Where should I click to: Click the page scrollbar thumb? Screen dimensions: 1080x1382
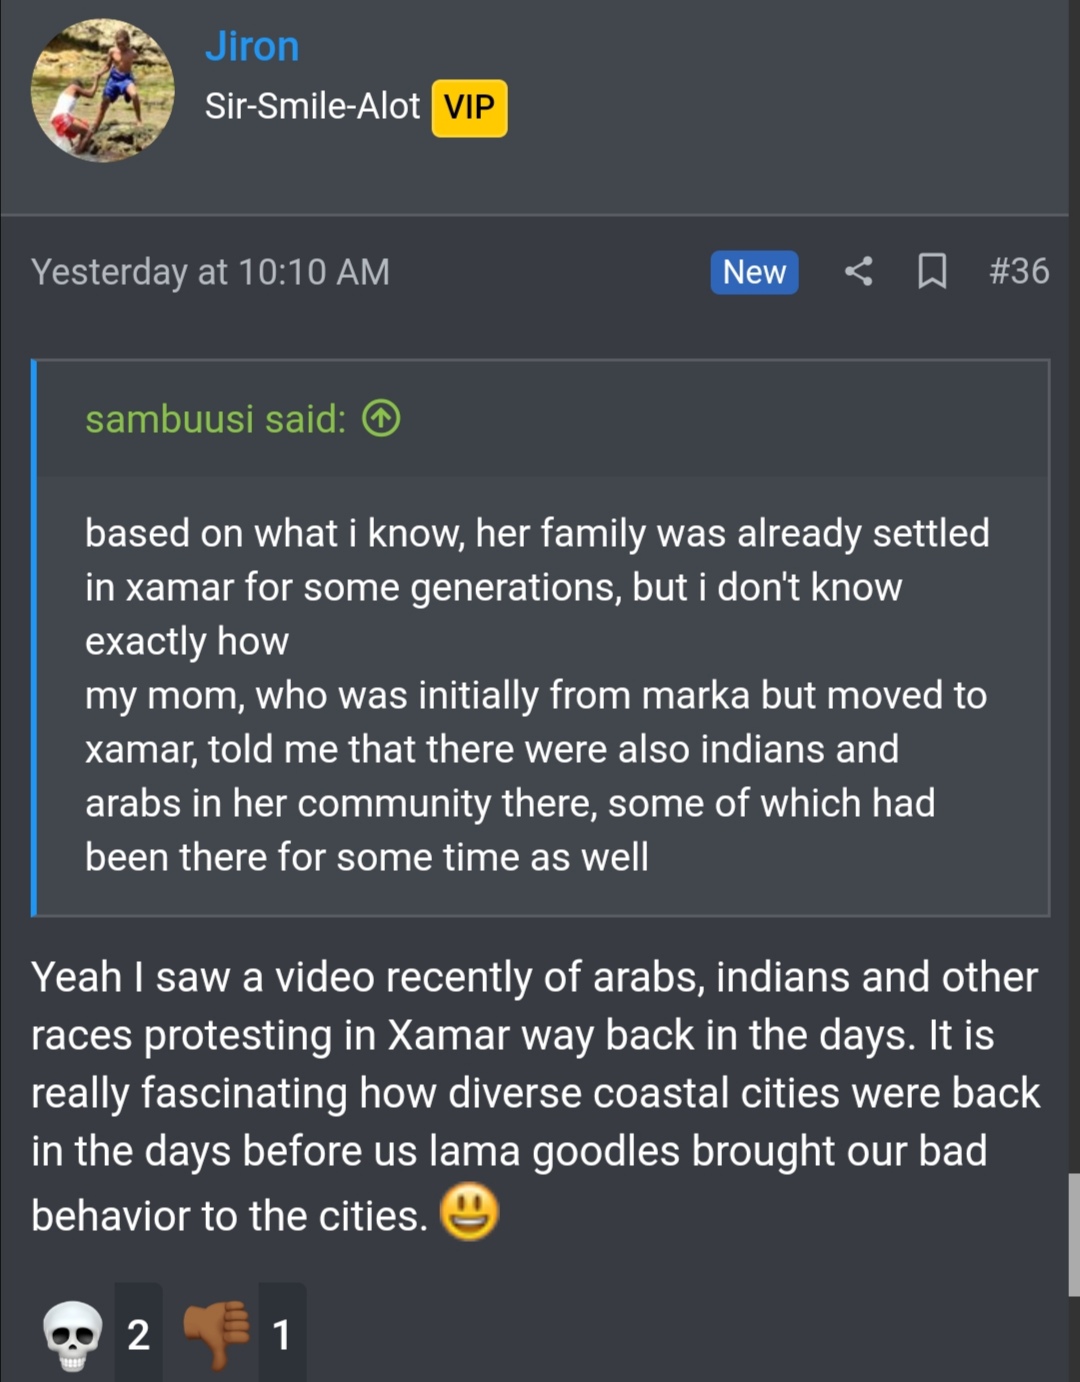1074,1235
